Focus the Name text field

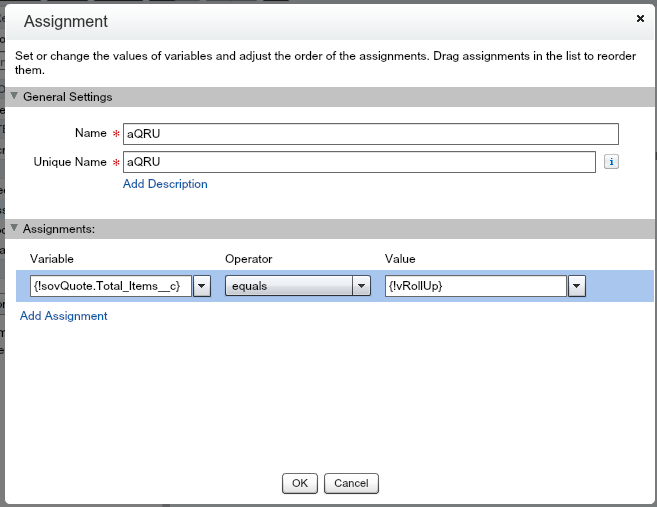pyautogui.click(x=370, y=134)
